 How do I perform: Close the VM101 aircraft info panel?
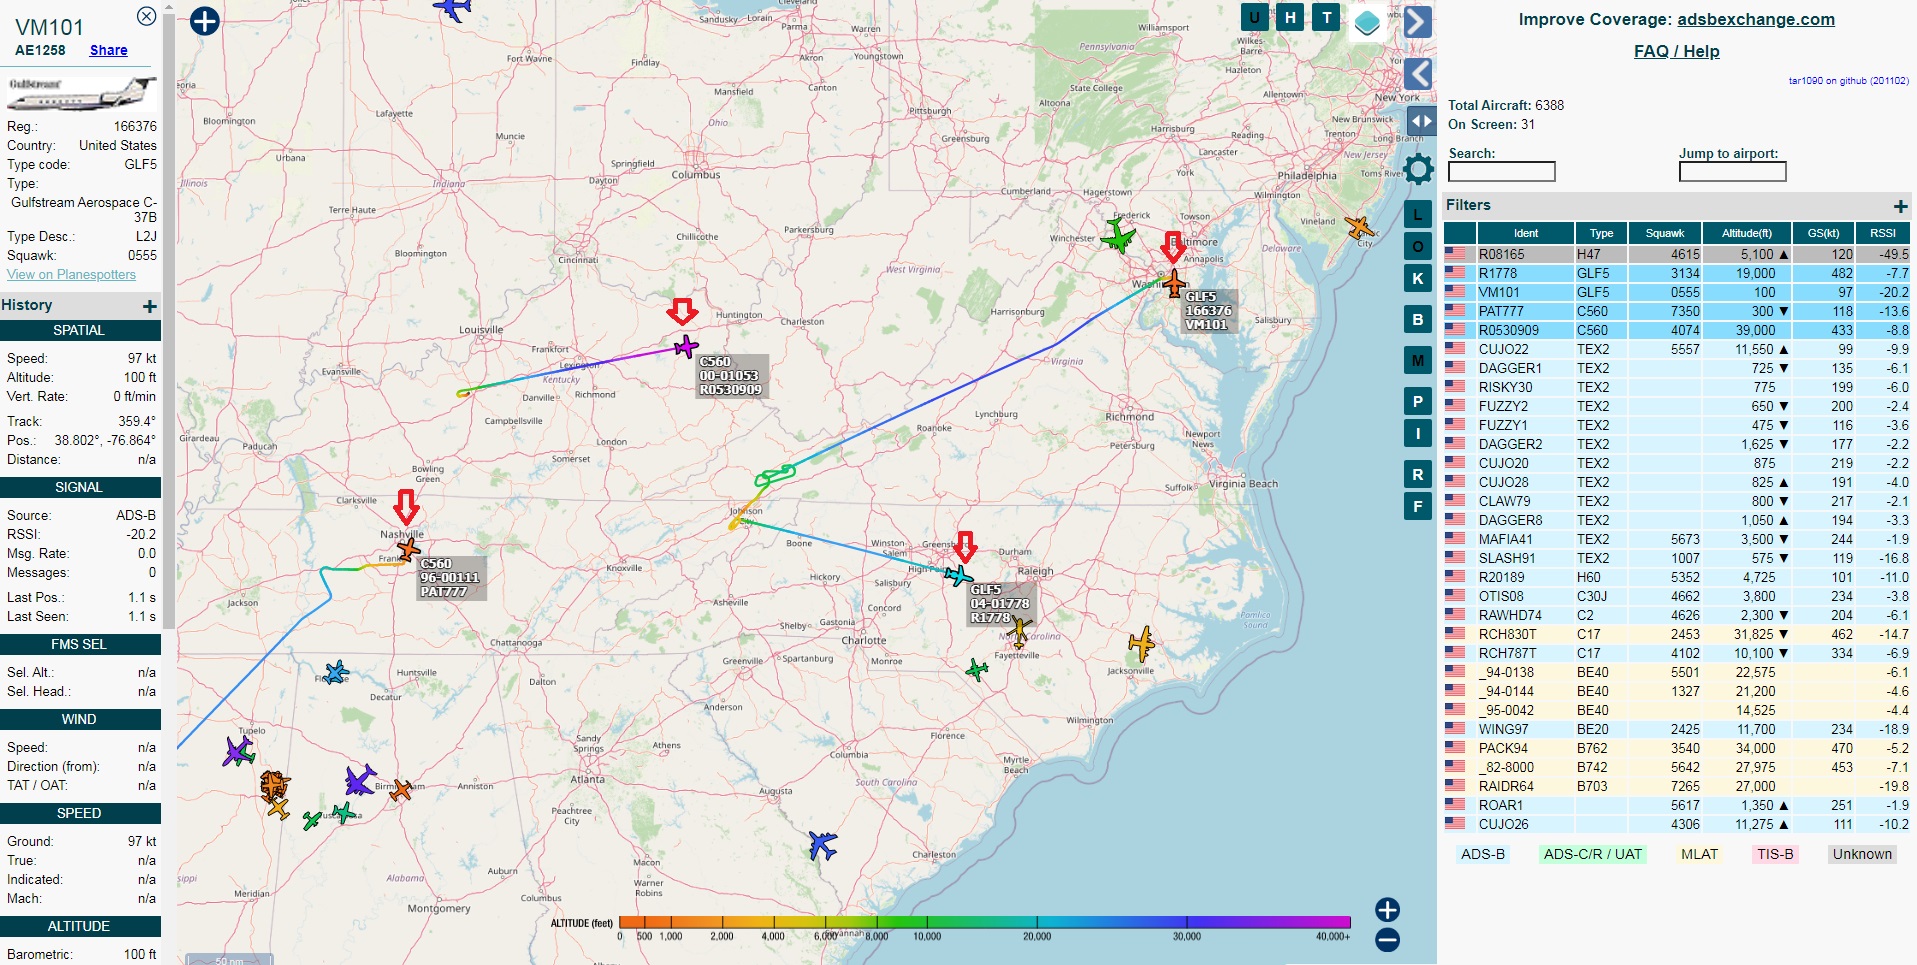pyautogui.click(x=146, y=16)
